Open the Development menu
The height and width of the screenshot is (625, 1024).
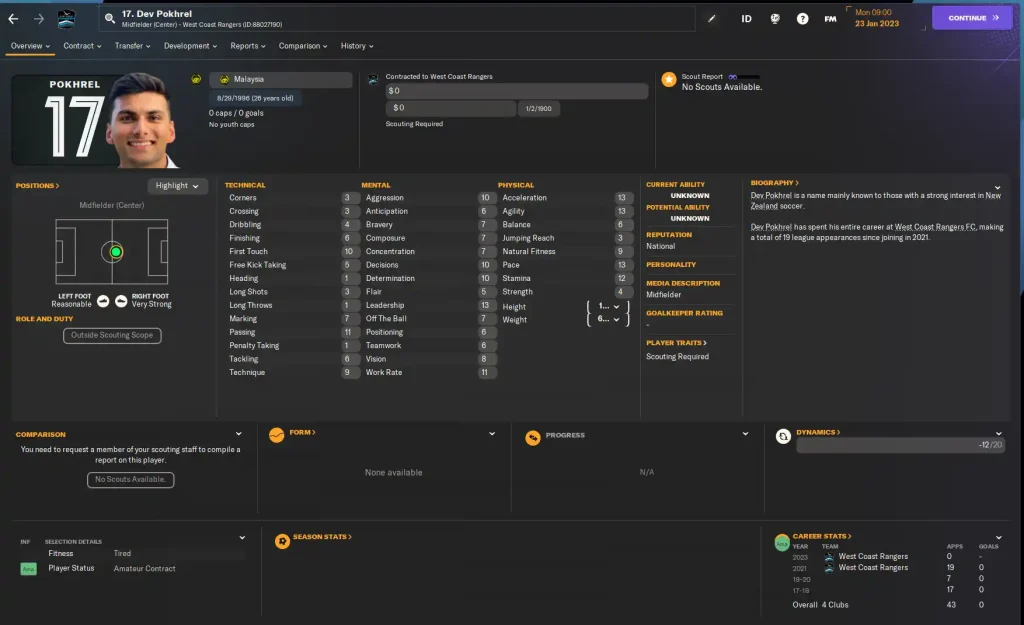click(191, 46)
